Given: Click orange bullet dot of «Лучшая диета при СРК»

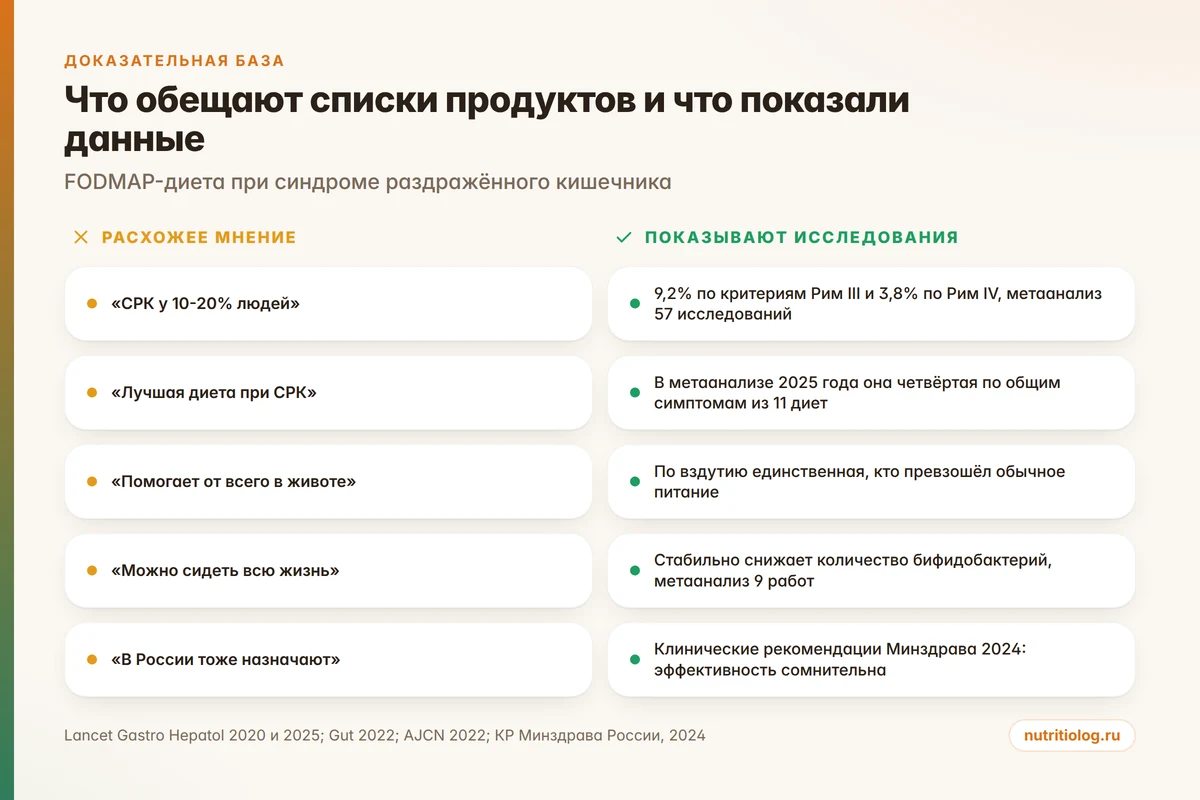Looking at the screenshot, I should pos(92,393).
